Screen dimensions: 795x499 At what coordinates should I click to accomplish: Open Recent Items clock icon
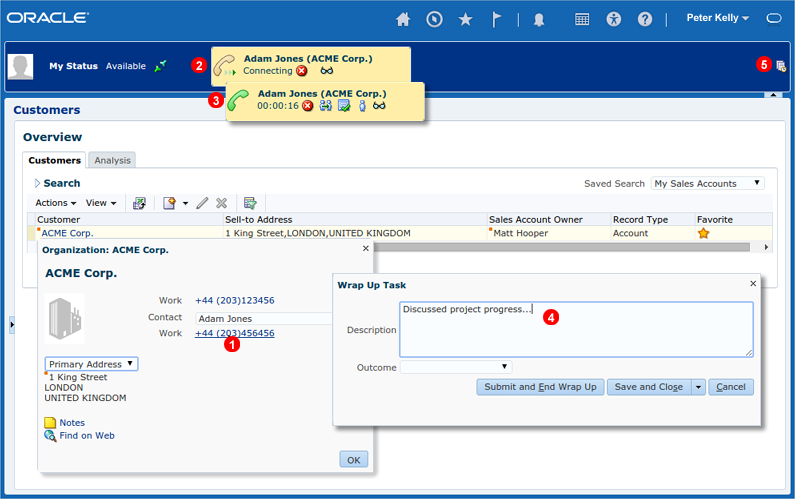tap(435, 19)
